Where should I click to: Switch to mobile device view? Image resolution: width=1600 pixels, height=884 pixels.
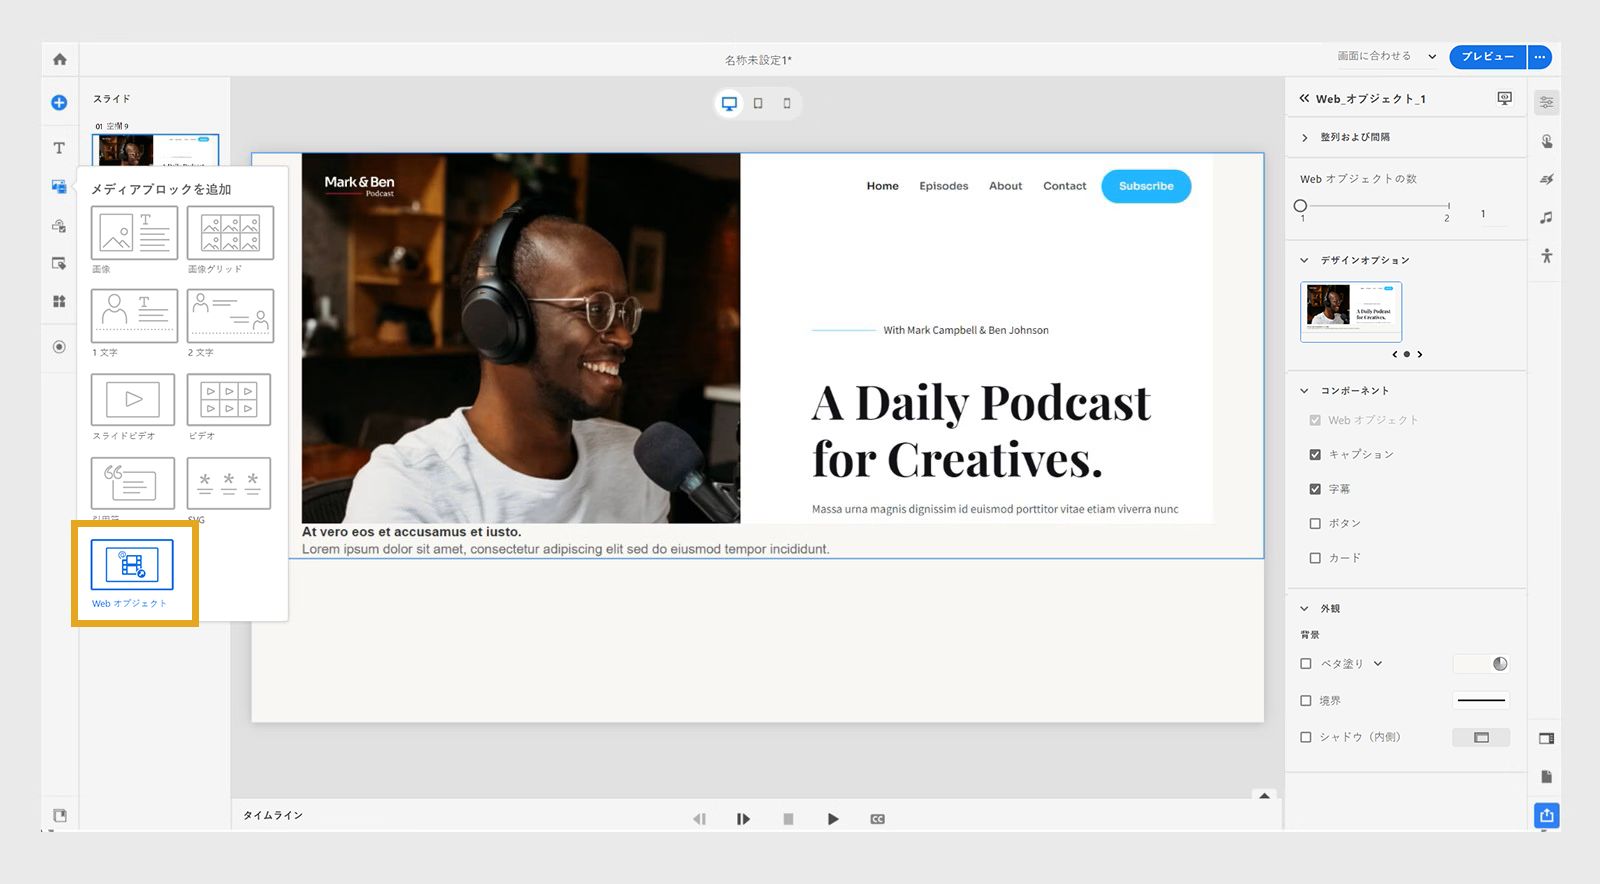787,103
